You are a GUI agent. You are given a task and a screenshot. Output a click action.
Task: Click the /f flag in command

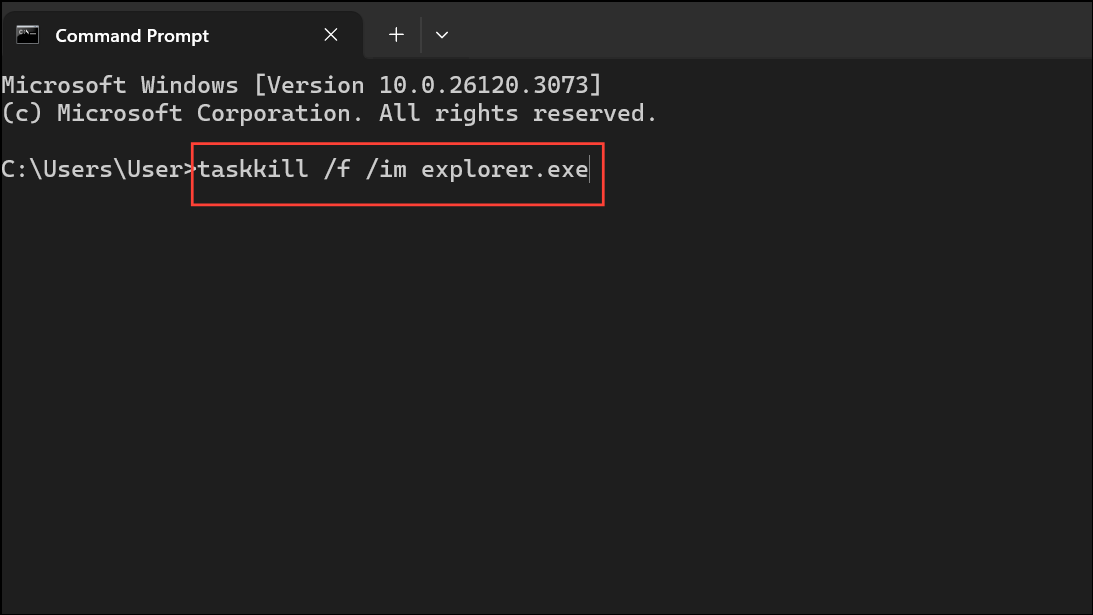point(337,169)
